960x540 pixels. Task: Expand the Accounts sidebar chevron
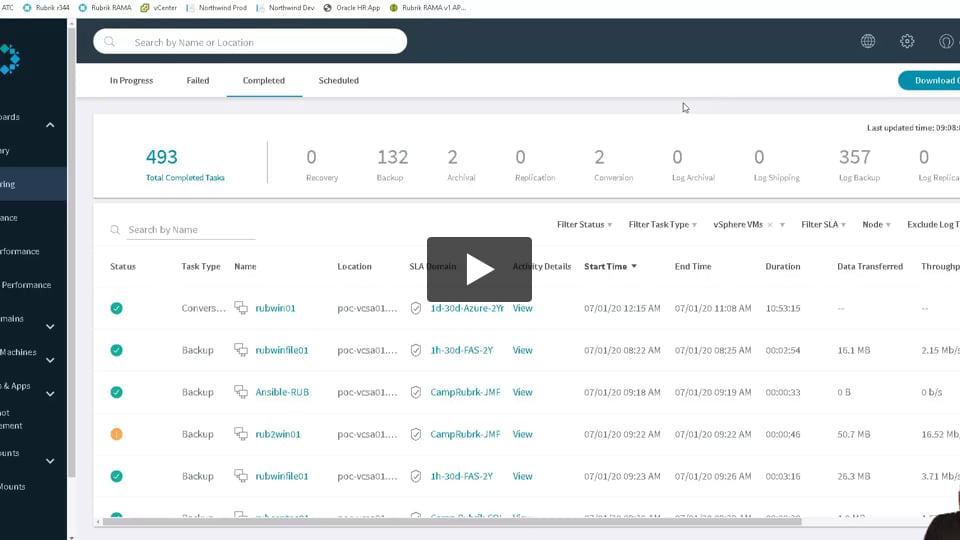(50, 461)
